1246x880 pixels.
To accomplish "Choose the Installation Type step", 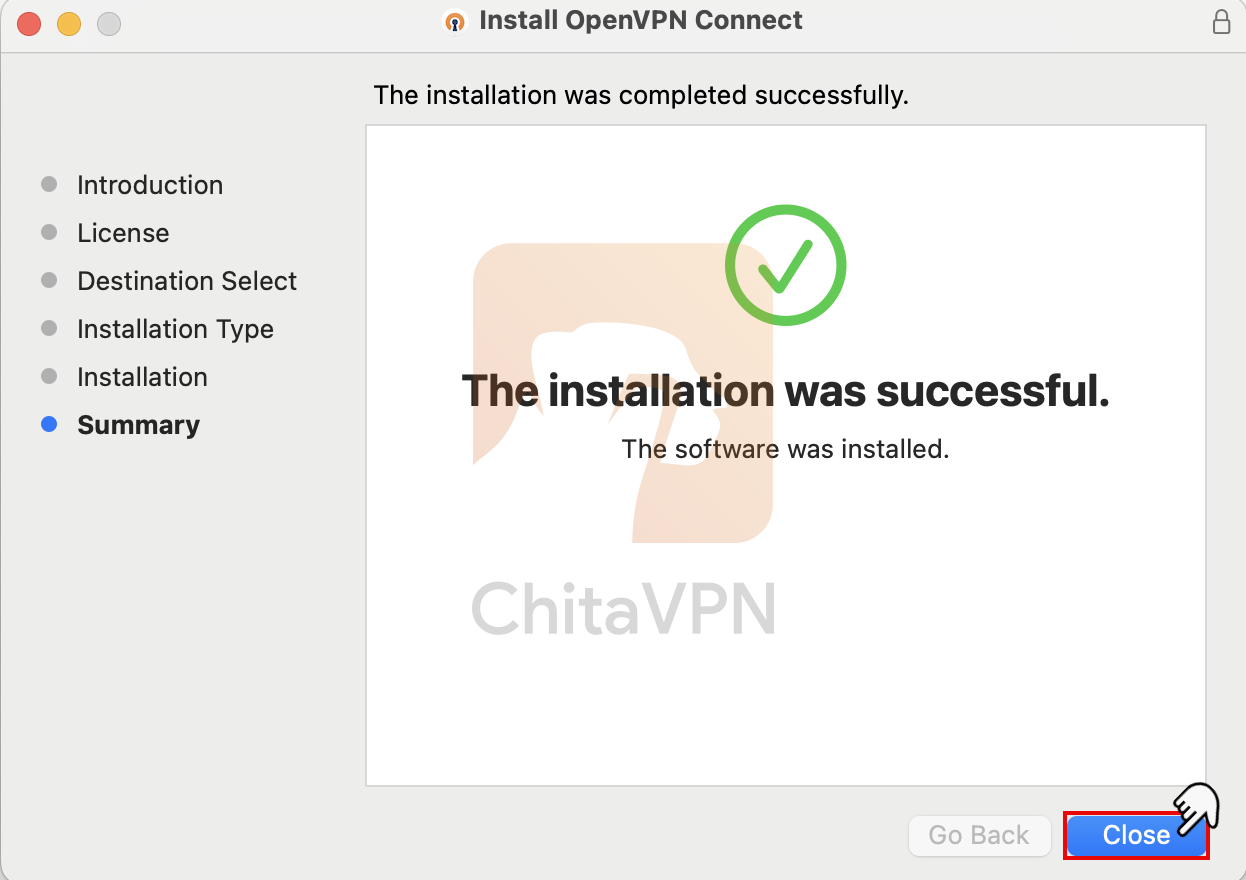I will pyautogui.click(x=175, y=329).
